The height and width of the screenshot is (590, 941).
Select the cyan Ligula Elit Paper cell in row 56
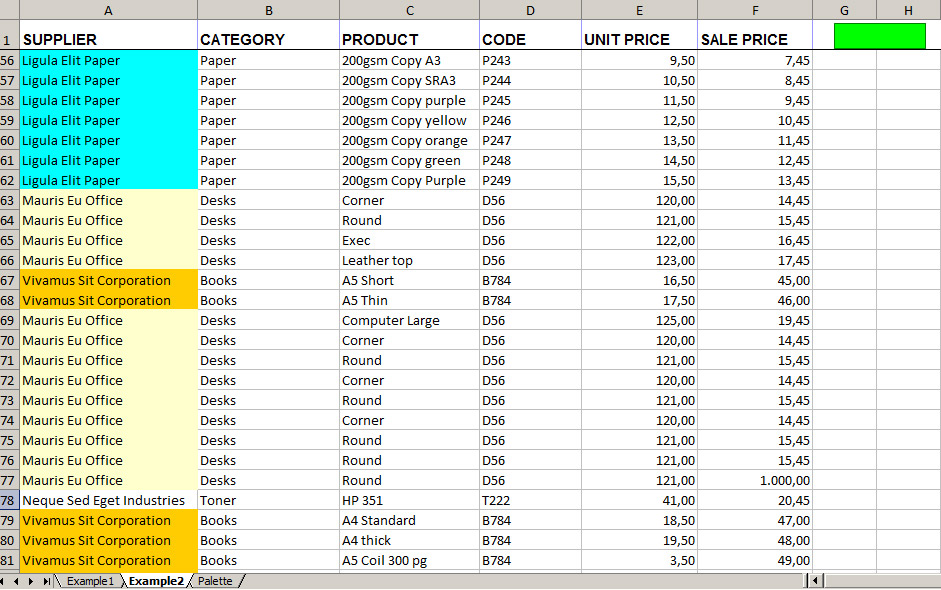click(108, 60)
